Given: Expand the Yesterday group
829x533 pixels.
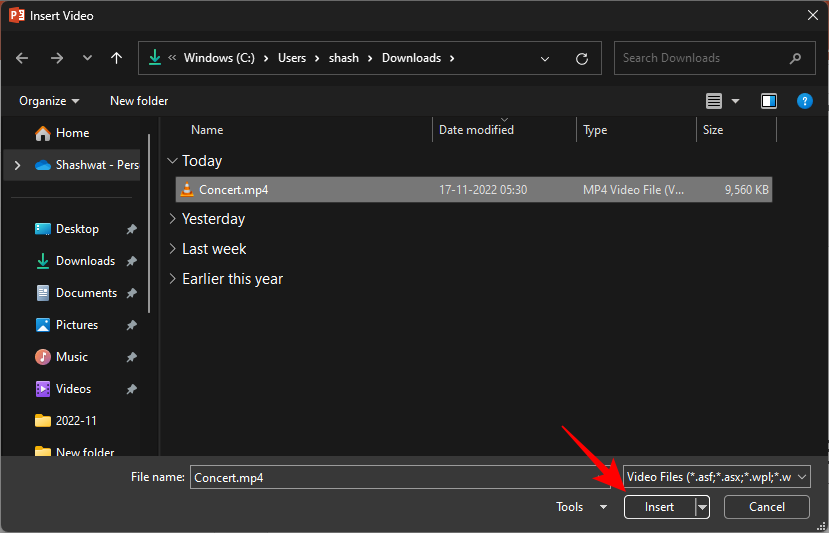Looking at the screenshot, I should [172, 219].
